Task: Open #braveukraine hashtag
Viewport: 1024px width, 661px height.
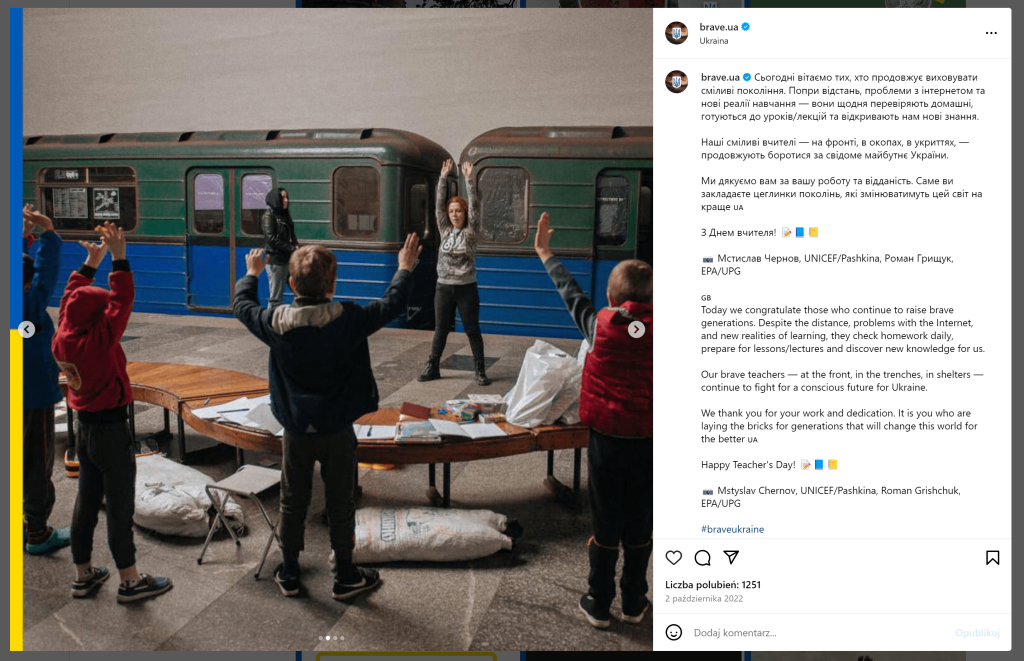Action: point(732,529)
